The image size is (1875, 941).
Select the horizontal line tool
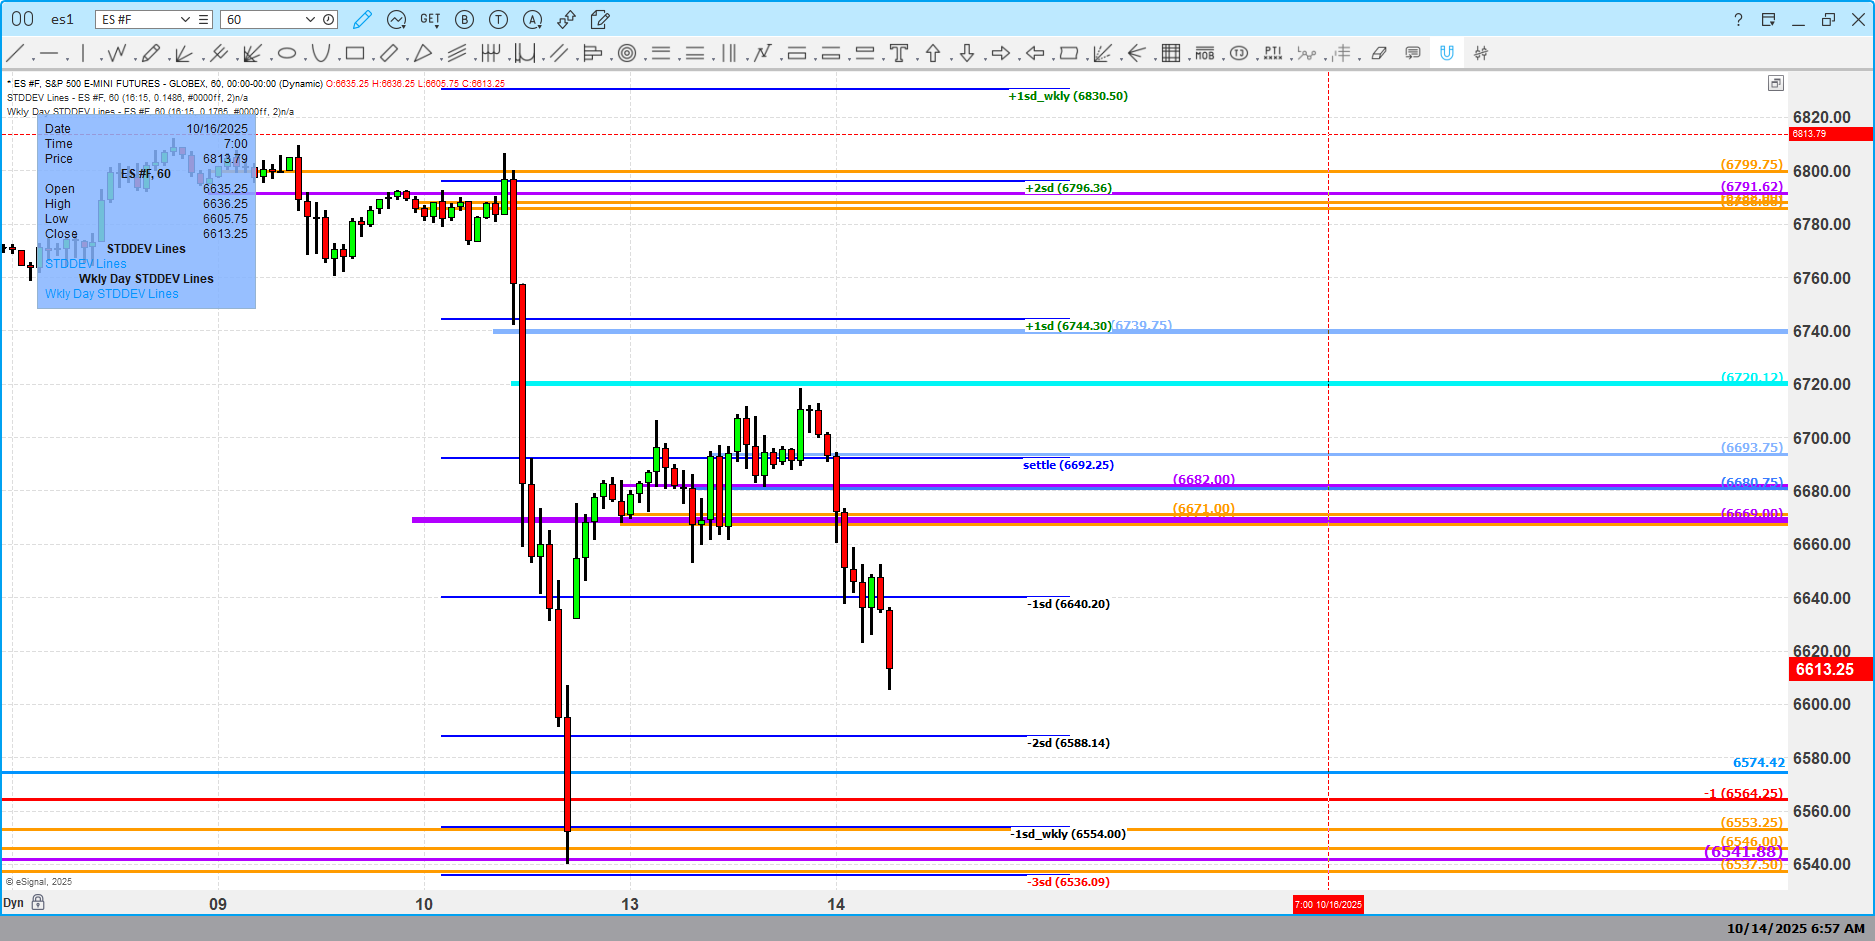[x=49, y=53]
